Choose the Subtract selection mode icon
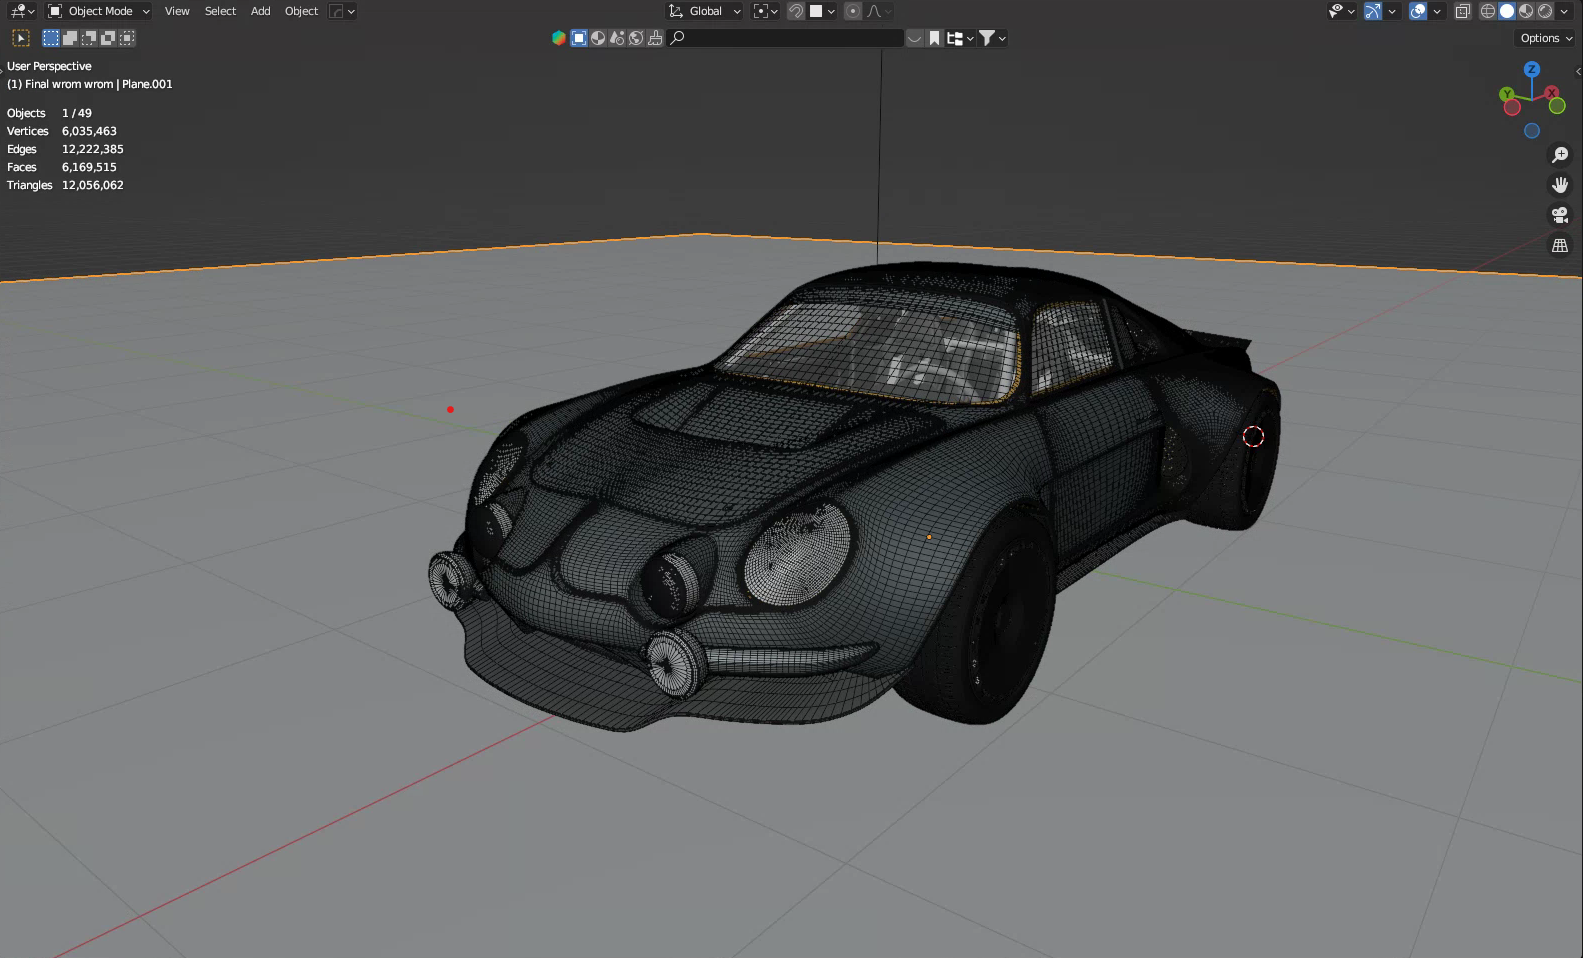 point(89,38)
